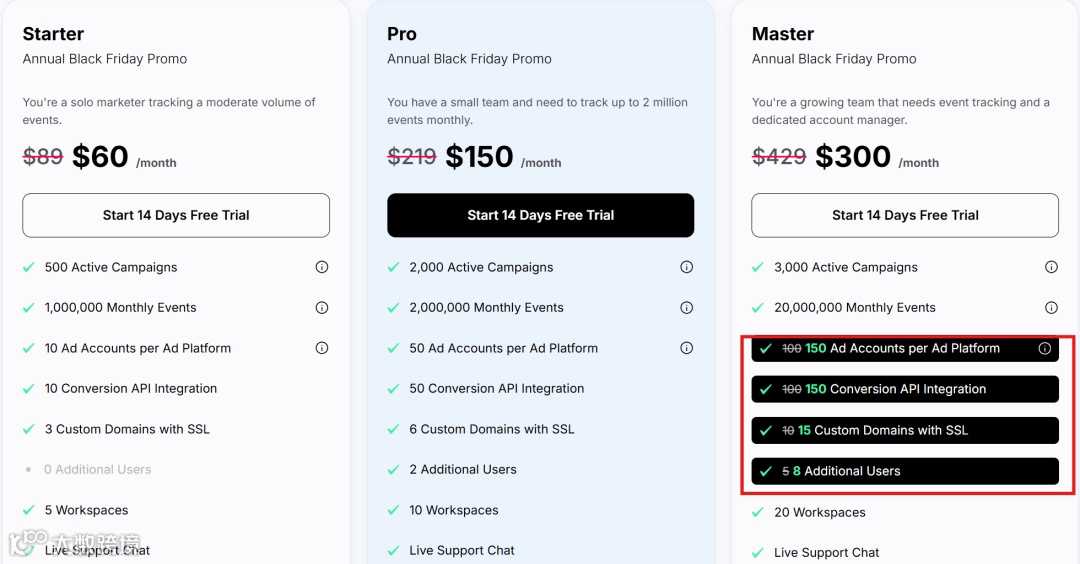Click info icon beside Starter 500 Active Campaigns
1080x564 pixels.
322,267
